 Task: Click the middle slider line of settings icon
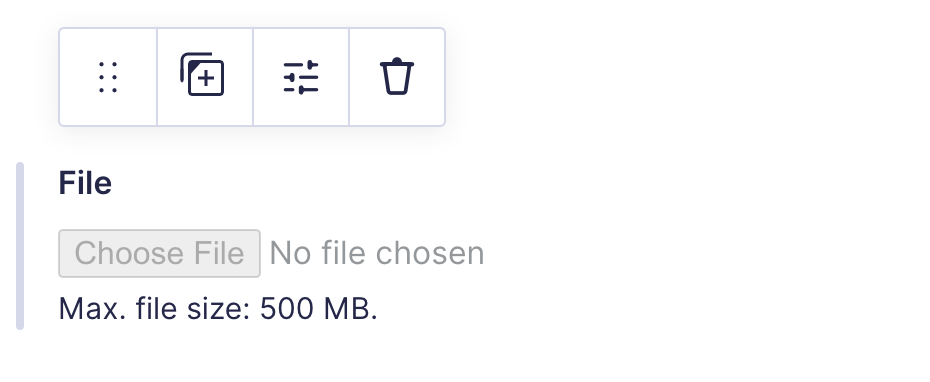301,77
